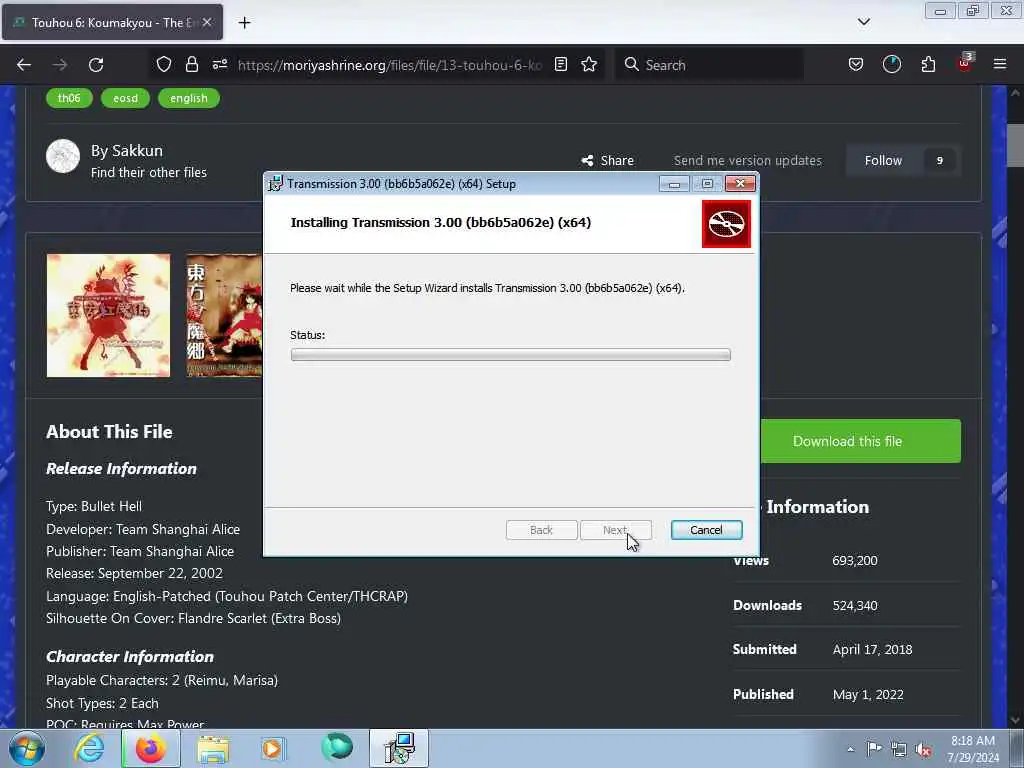Screen dimensions: 1024x768
Task: Switch to installer taskbar icon
Action: [399, 748]
